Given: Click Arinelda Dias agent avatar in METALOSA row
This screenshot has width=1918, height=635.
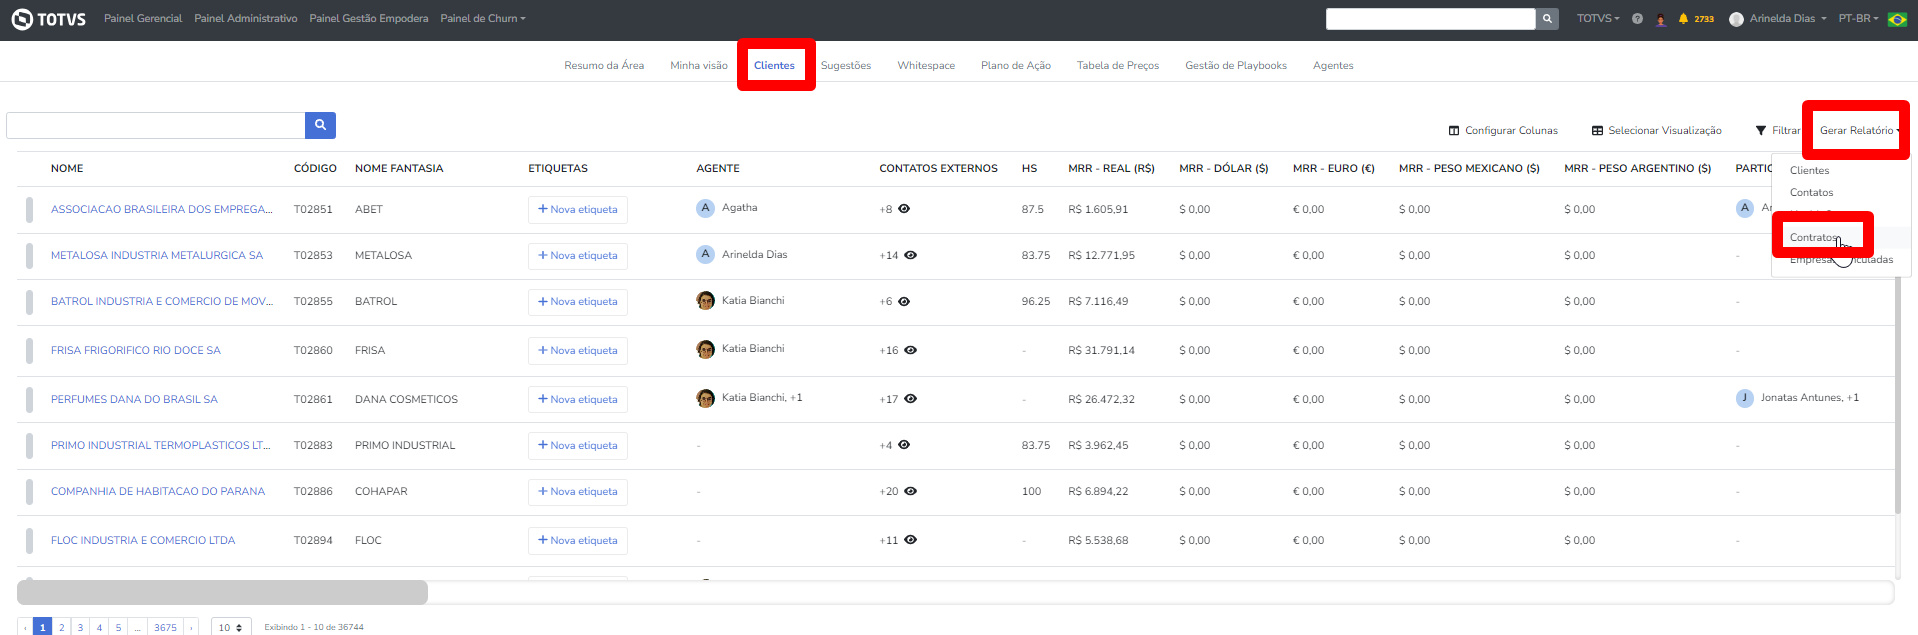Looking at the screenshot, I should [705, 254].
